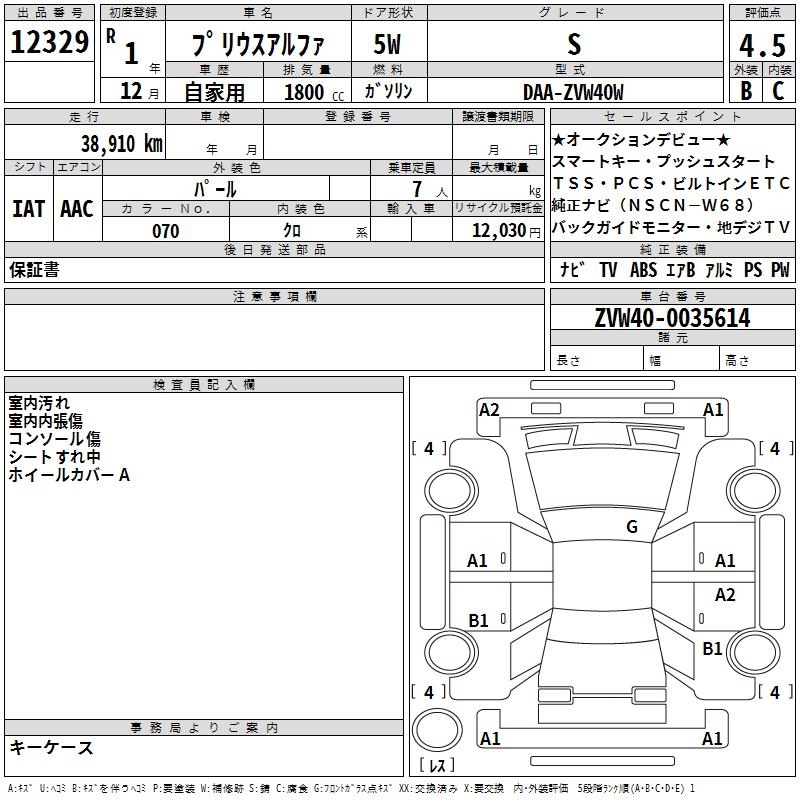Image resolution: width=800 pixels, height=800 pixels.
Task: Select the displacement value 1800 cc
Action: [314, 92]
